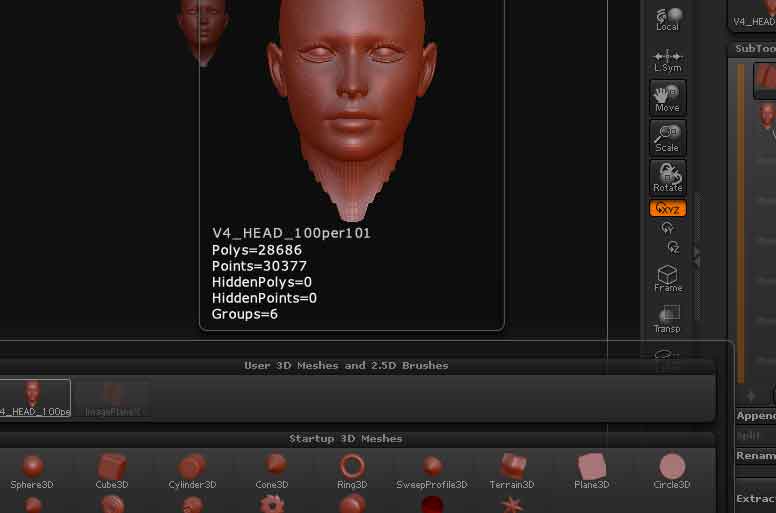Click the HiddenPolys=0 readout
Viewport: 776px width, 513px height.
coord(261,282)
